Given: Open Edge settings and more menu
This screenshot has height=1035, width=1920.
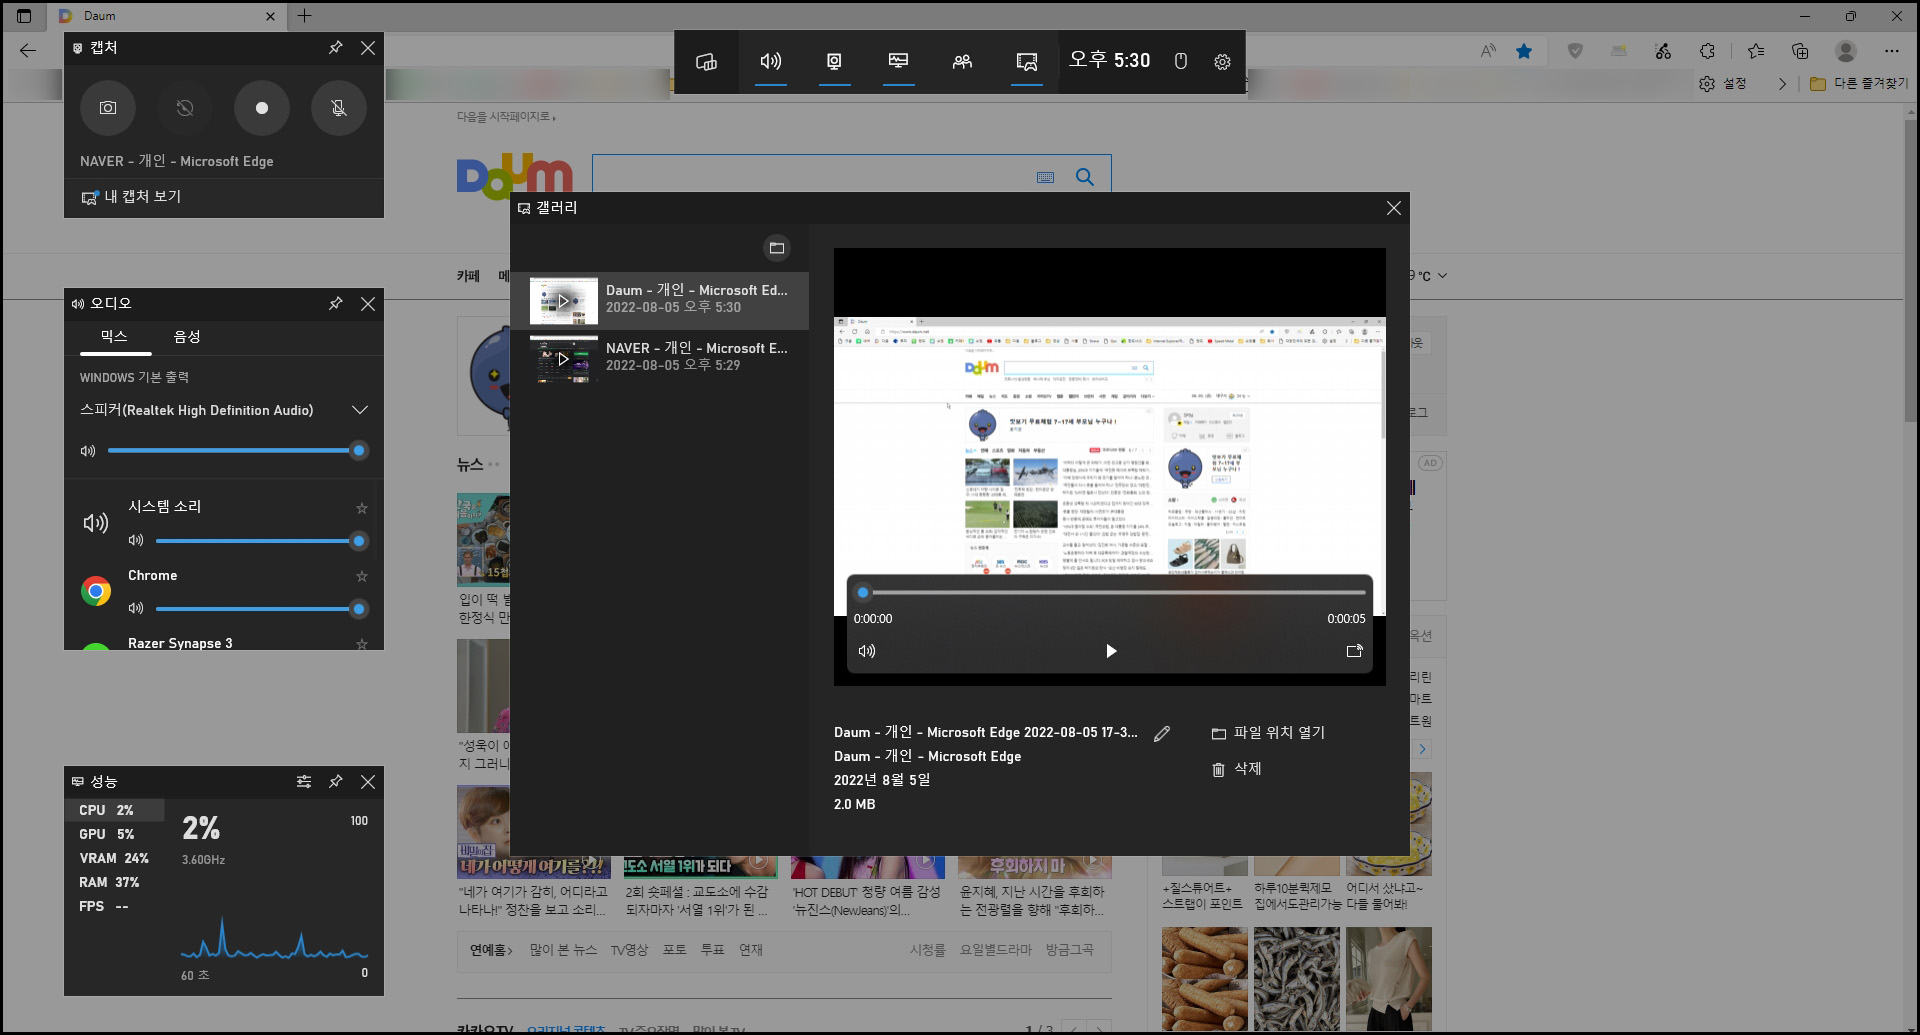Looking at the screenshot, I should [1891, 51].
